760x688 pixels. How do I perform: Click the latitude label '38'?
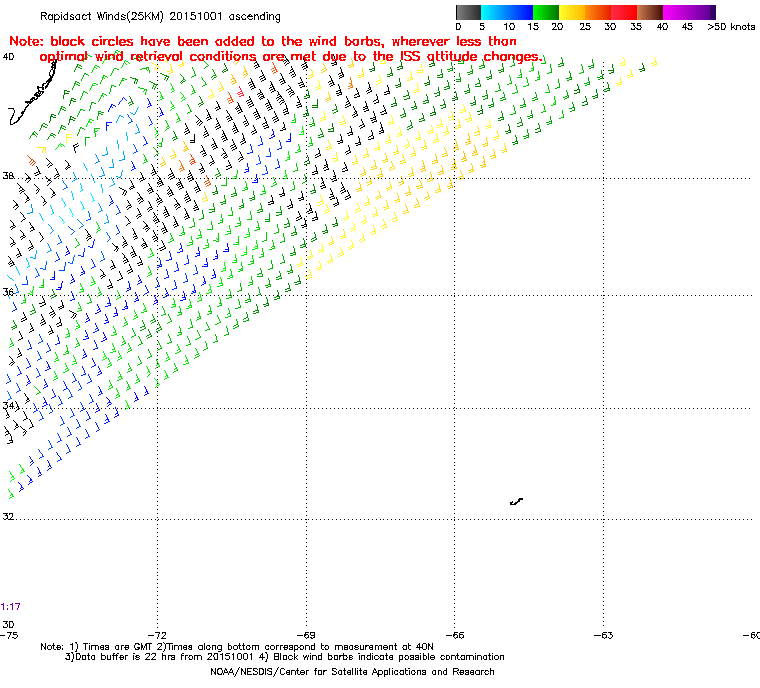point(8,176)
